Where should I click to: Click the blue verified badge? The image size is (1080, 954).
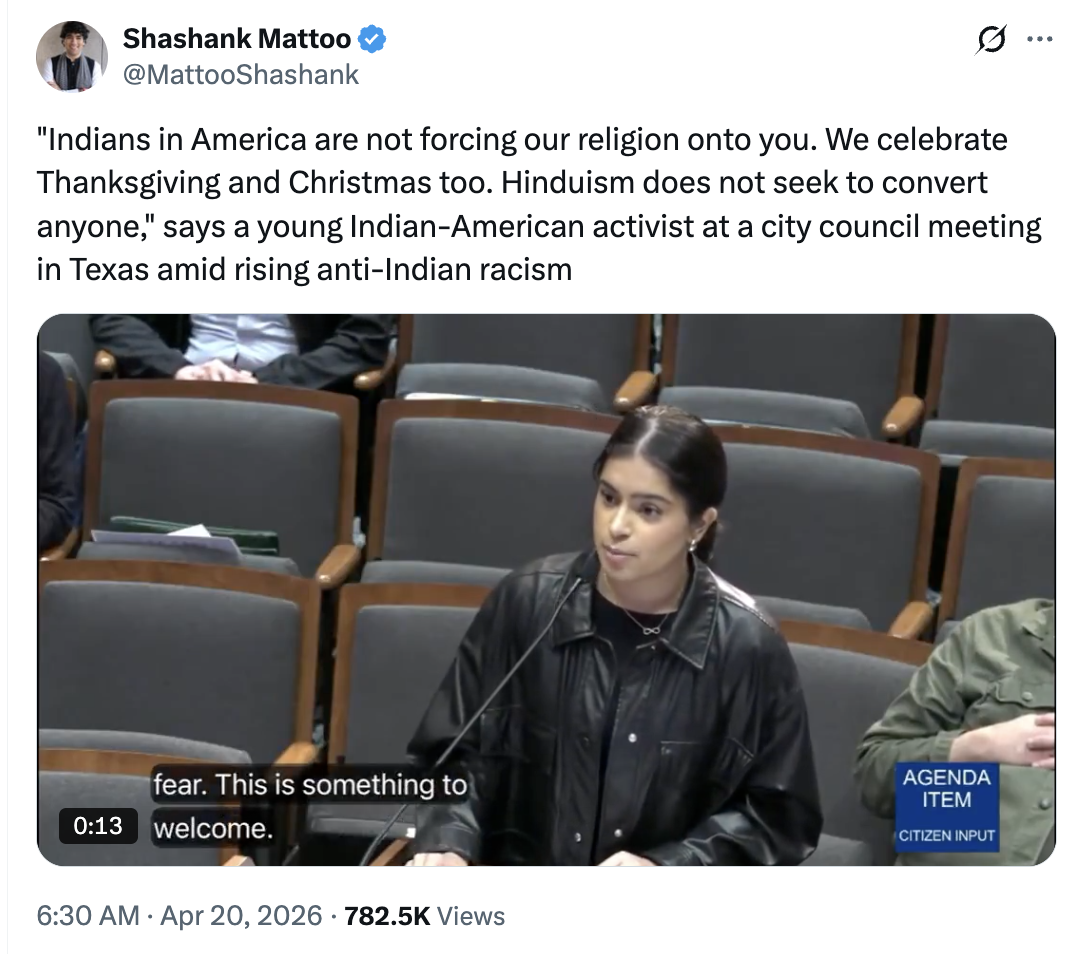click(x=373, y=39)
